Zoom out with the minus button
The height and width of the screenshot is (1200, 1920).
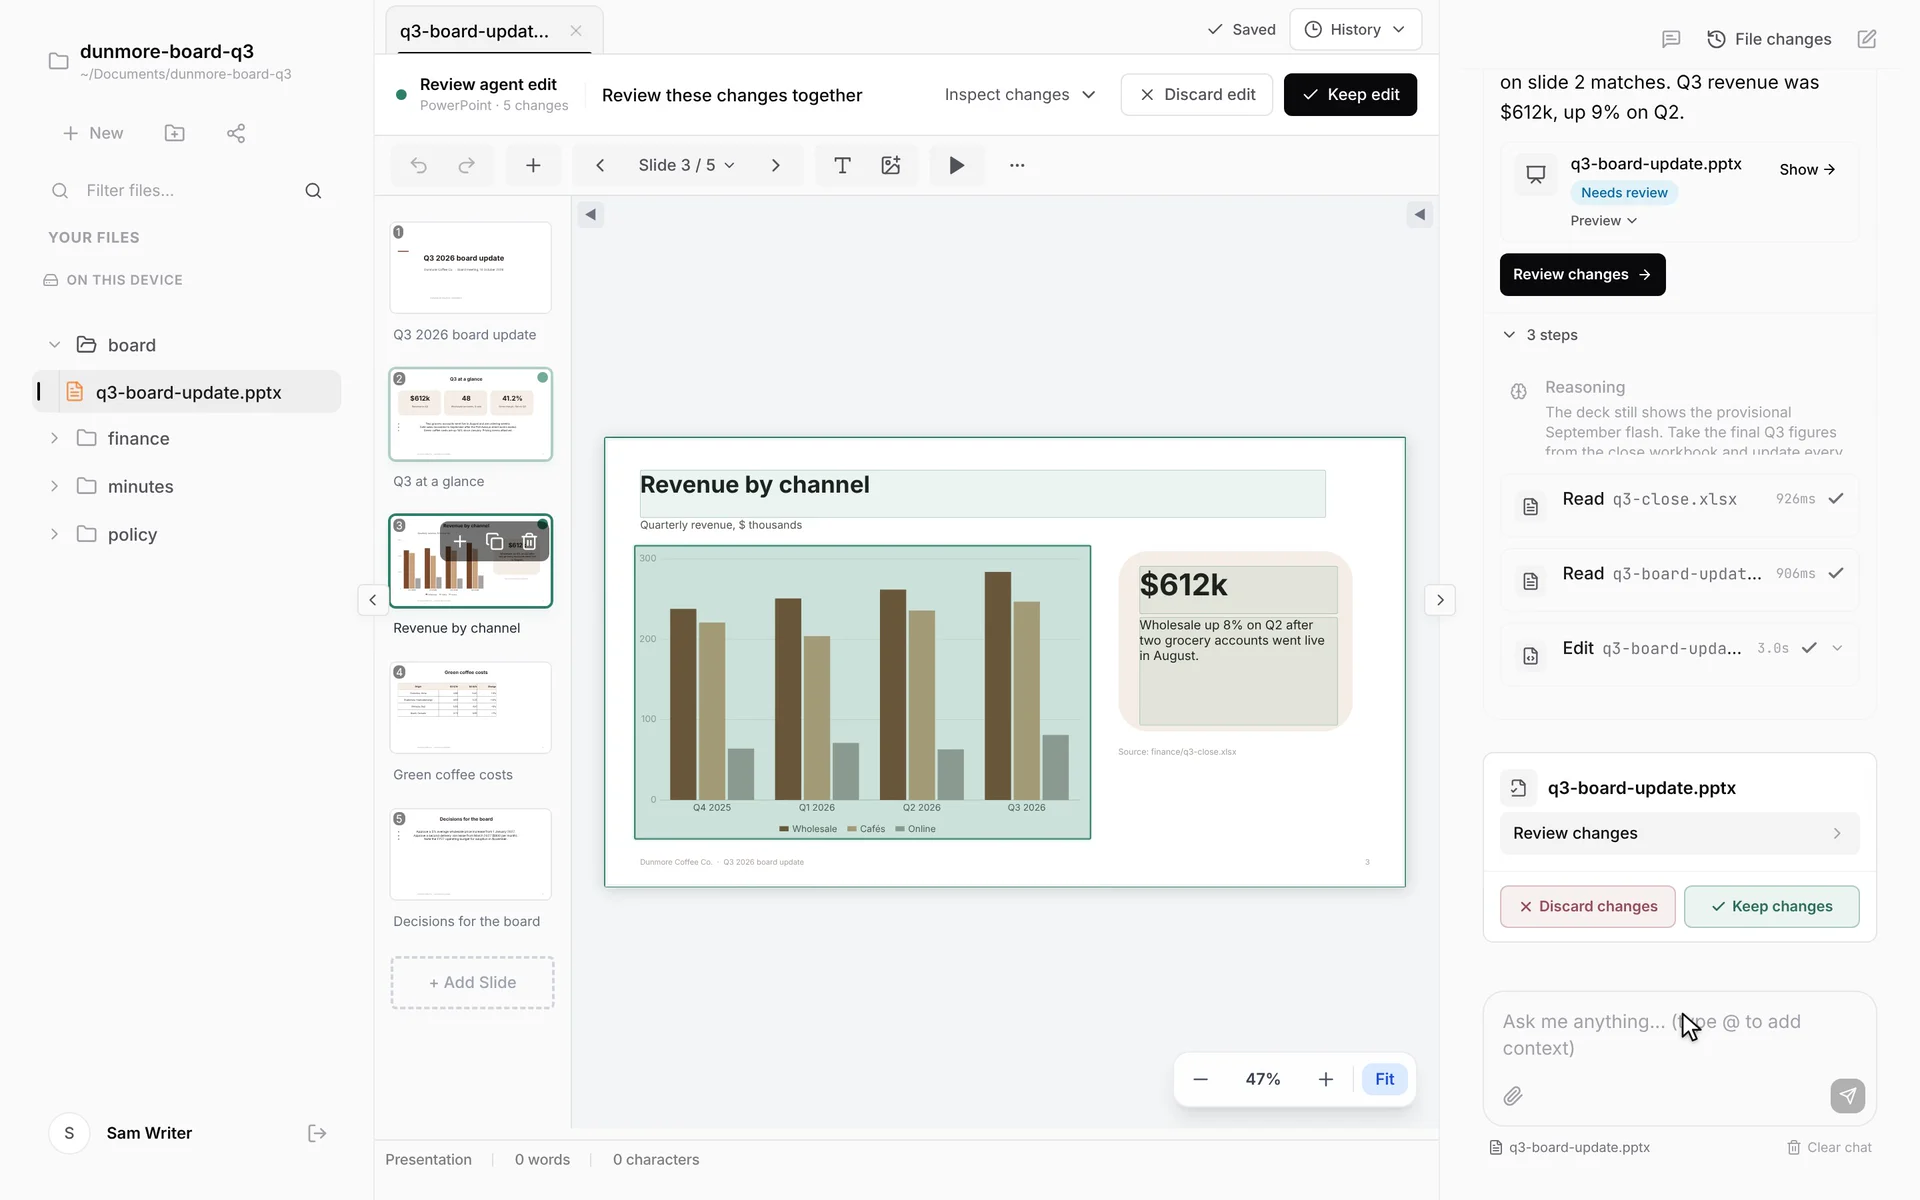pos(1201,1079)
